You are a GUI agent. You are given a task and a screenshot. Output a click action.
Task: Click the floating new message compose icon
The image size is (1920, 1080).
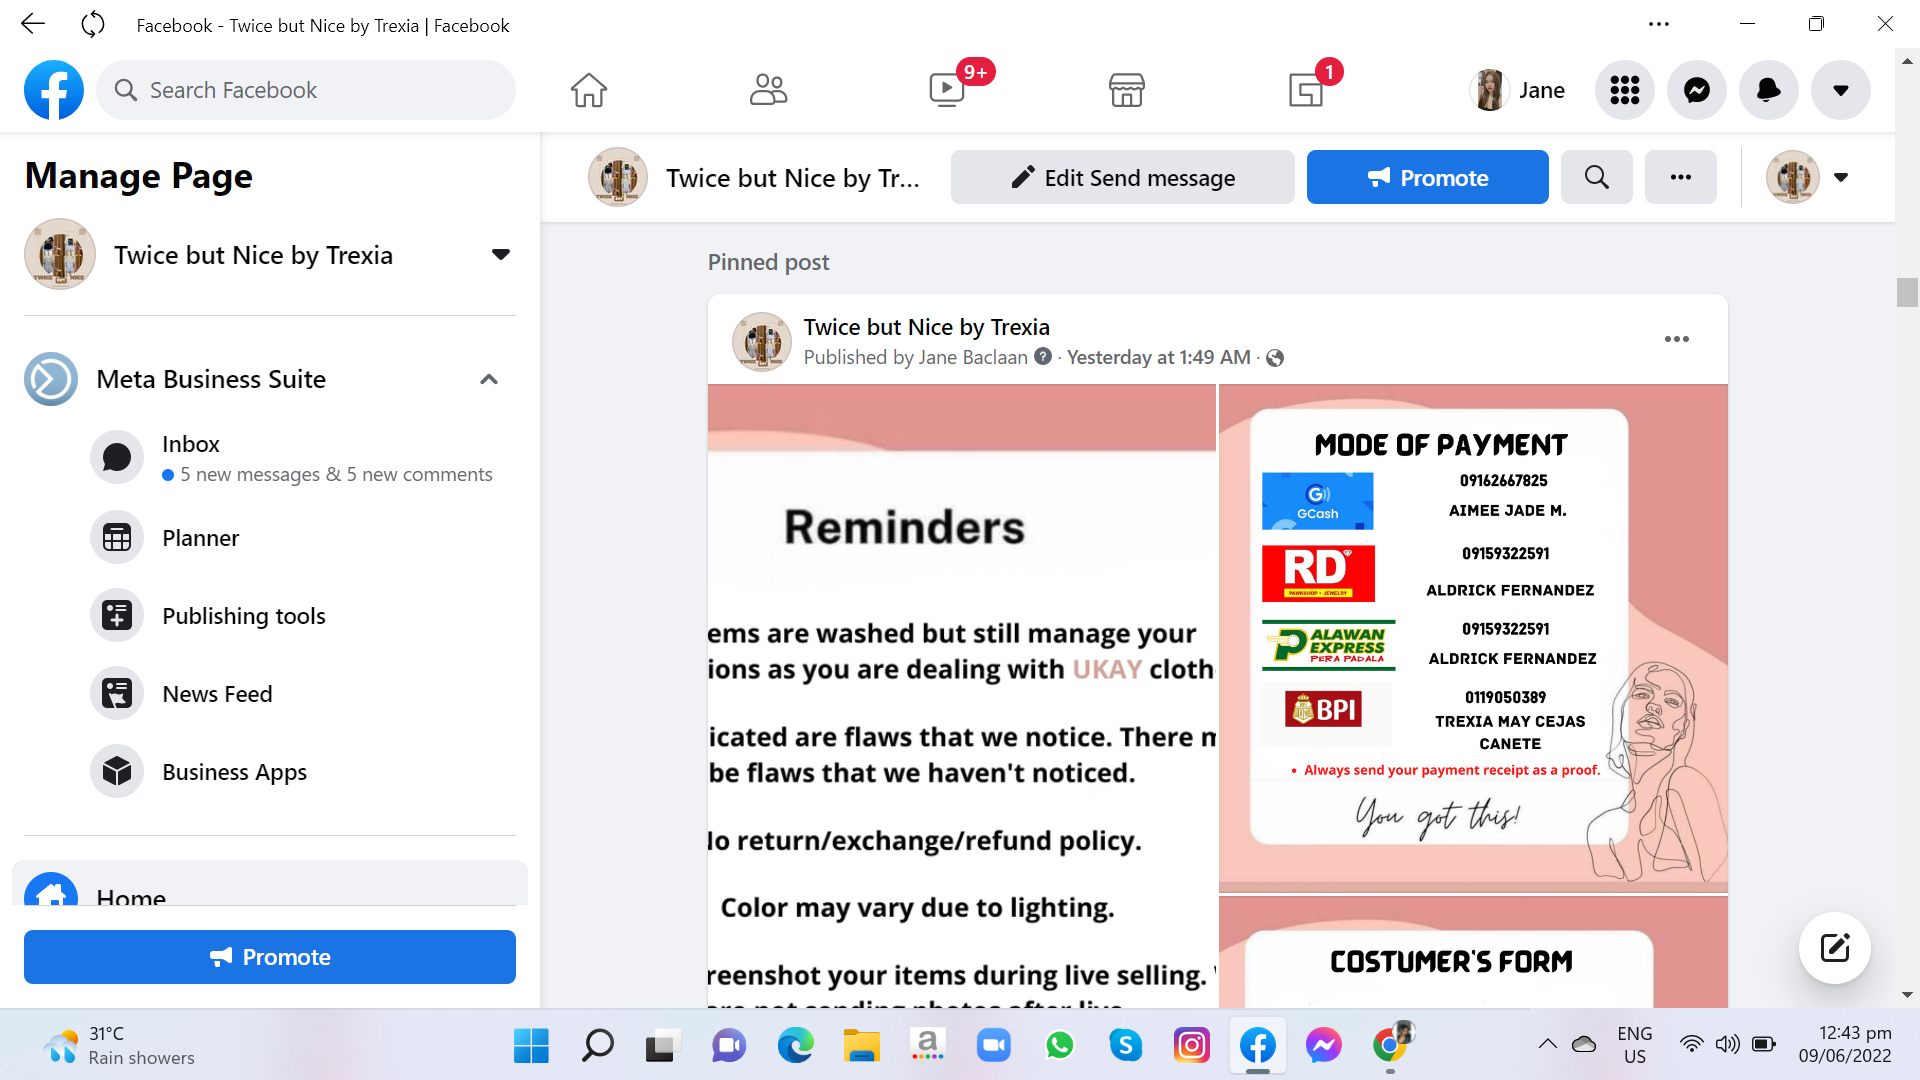tap(1835, 948)
